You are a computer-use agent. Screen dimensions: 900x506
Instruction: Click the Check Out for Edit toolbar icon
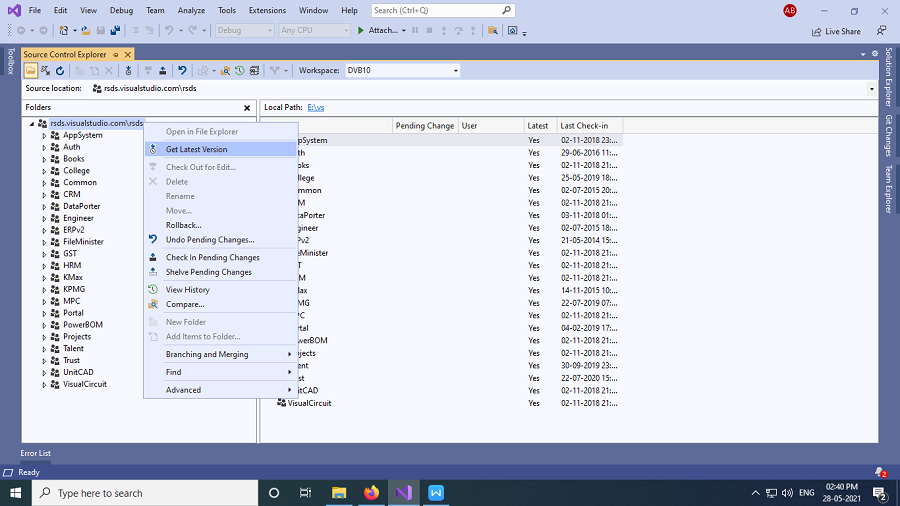click(x=148, y=71)
